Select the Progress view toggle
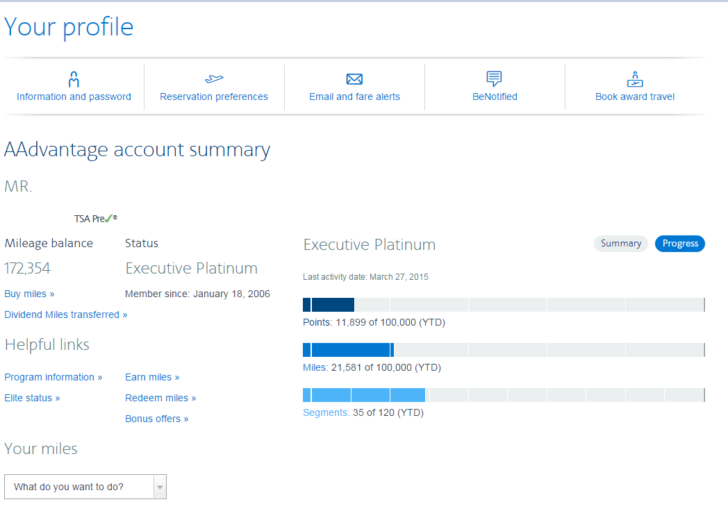Viewport: 728px width, 511px height. [x=680, y=244]
